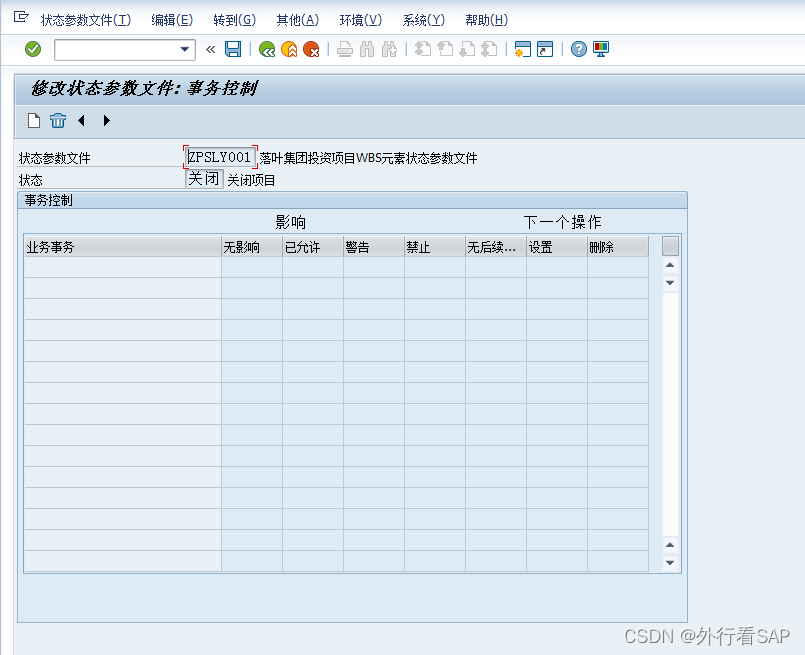Cancel with the red X icon
The width and height of the screenshot is (805, 655).
coord(311,49)
